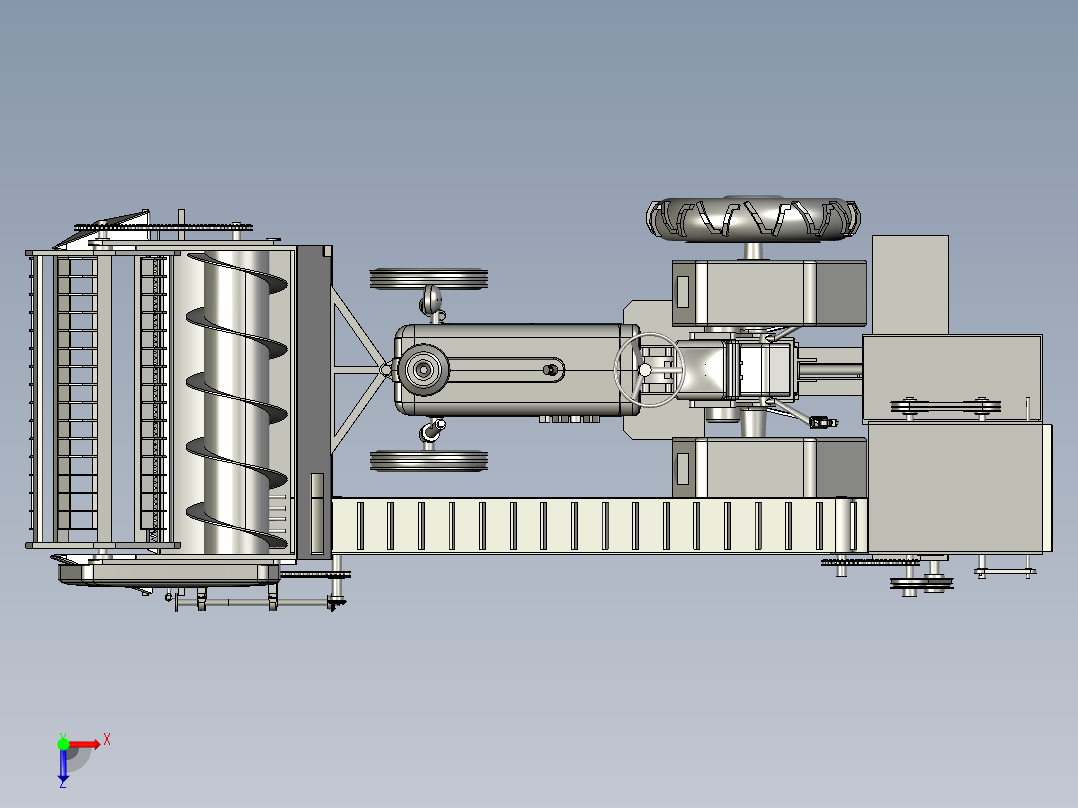Select the belt drive on the rear housing
This screenshot has width=1078, height=808.
click(x=945, y=407)
